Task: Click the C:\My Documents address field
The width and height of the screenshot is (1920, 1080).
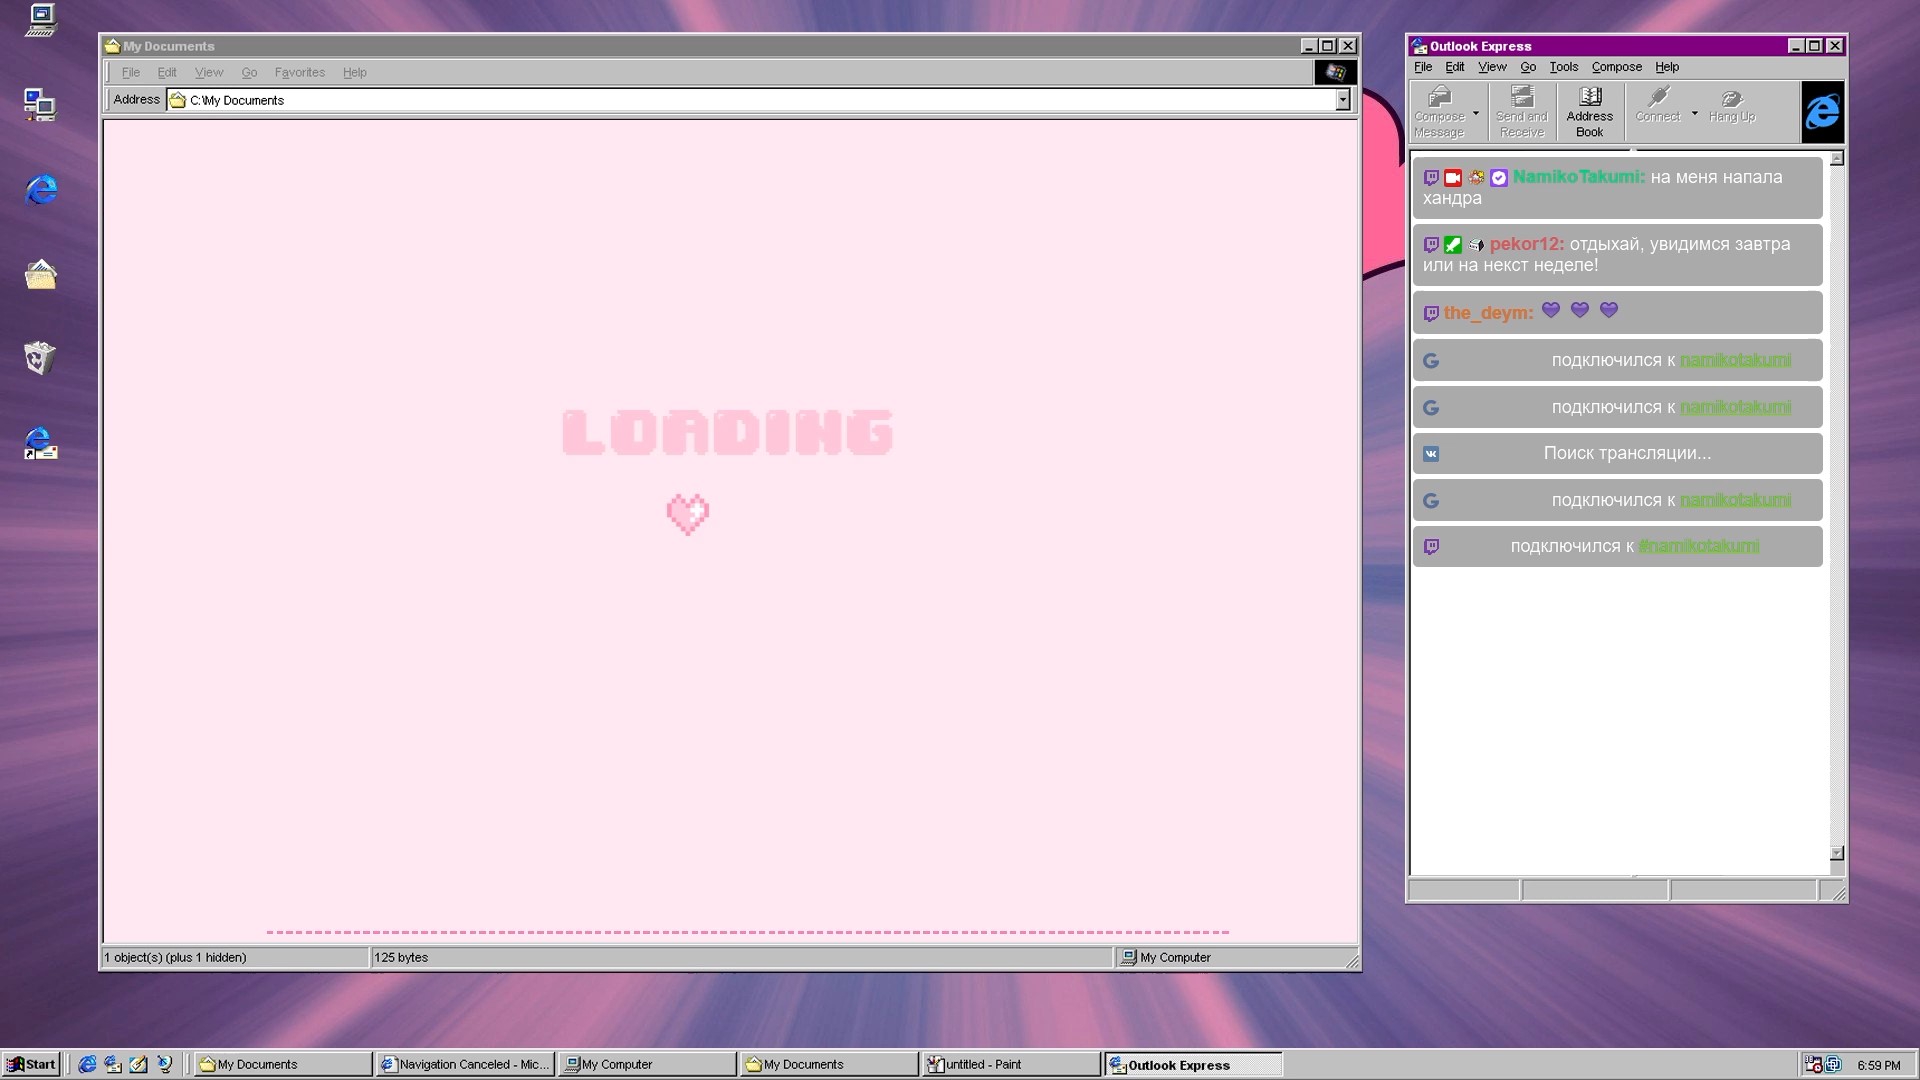Action: (x=700, y=100)
